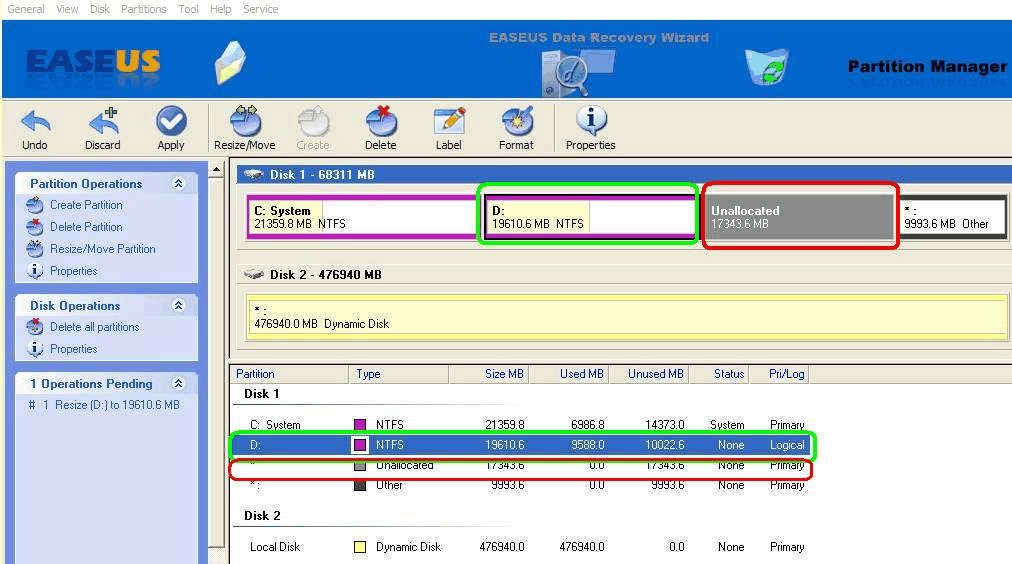Collapse the Operations Pending panel
The width and height of the screenshot is (1012, 564).
pos(179,384)
